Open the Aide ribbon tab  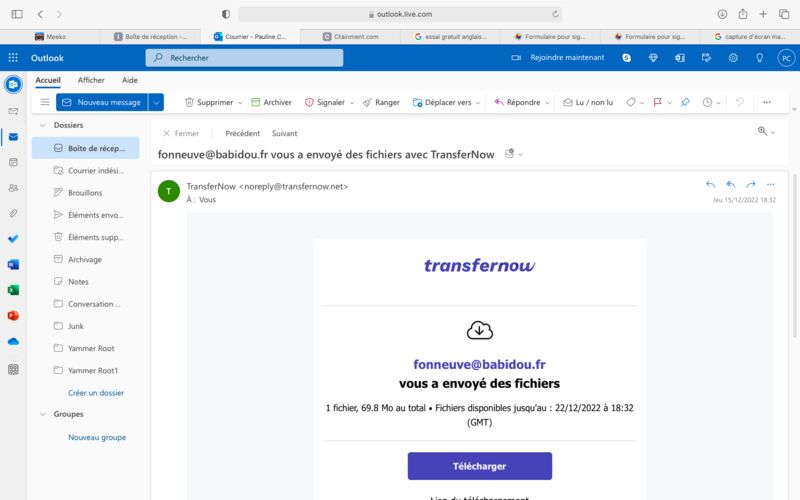130,80
